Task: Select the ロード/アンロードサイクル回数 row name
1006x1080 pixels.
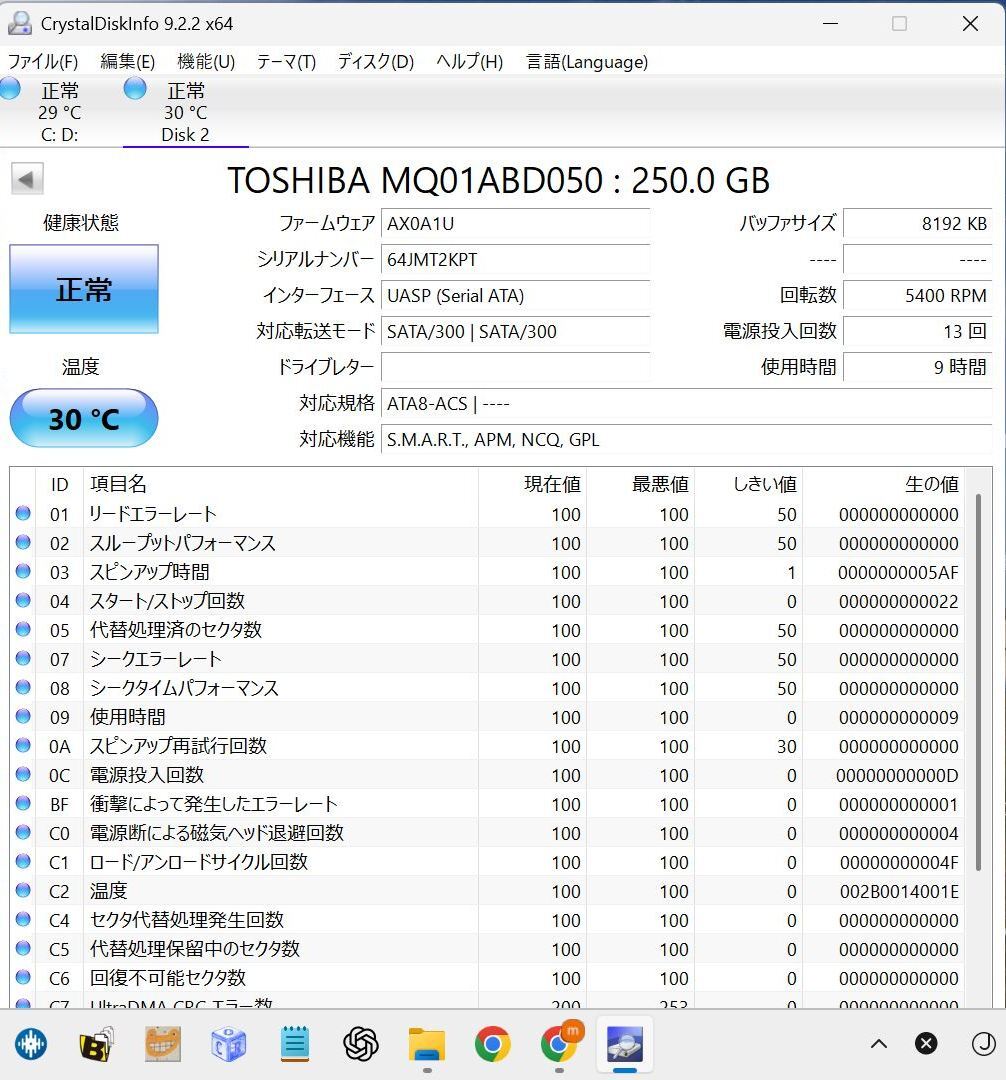Action: click(199, 862)
